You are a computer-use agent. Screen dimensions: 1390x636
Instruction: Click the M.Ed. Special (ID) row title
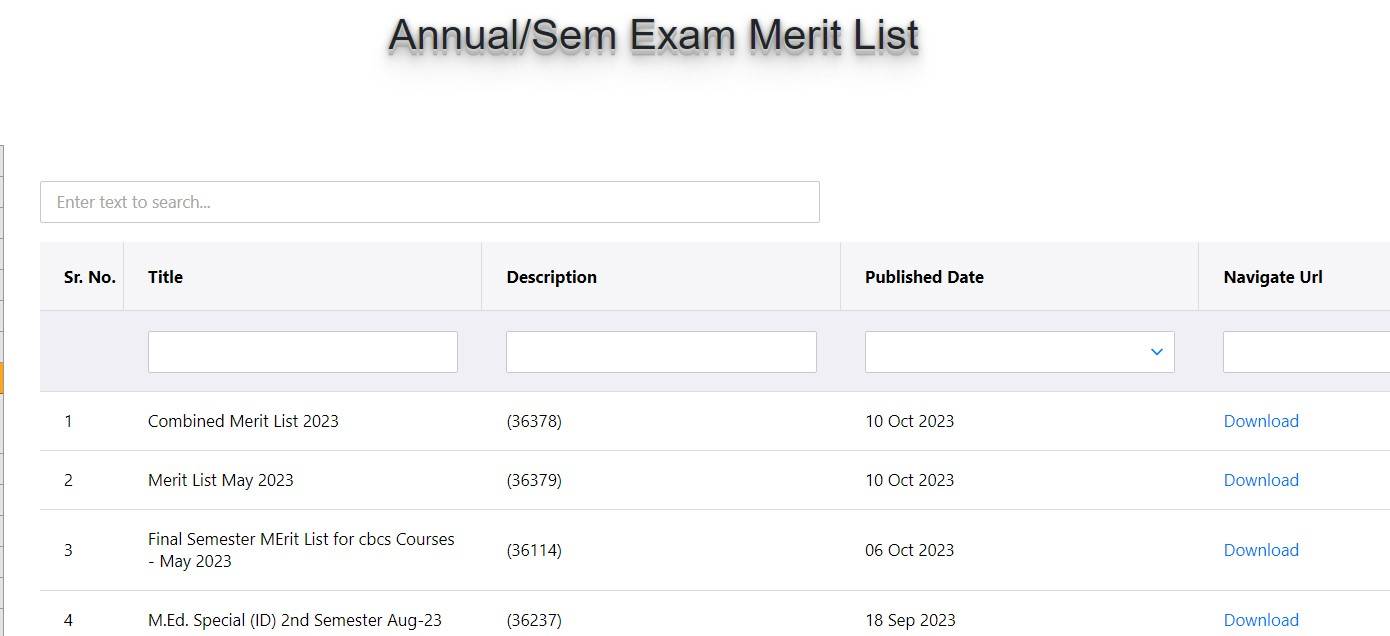click(294, 620)
